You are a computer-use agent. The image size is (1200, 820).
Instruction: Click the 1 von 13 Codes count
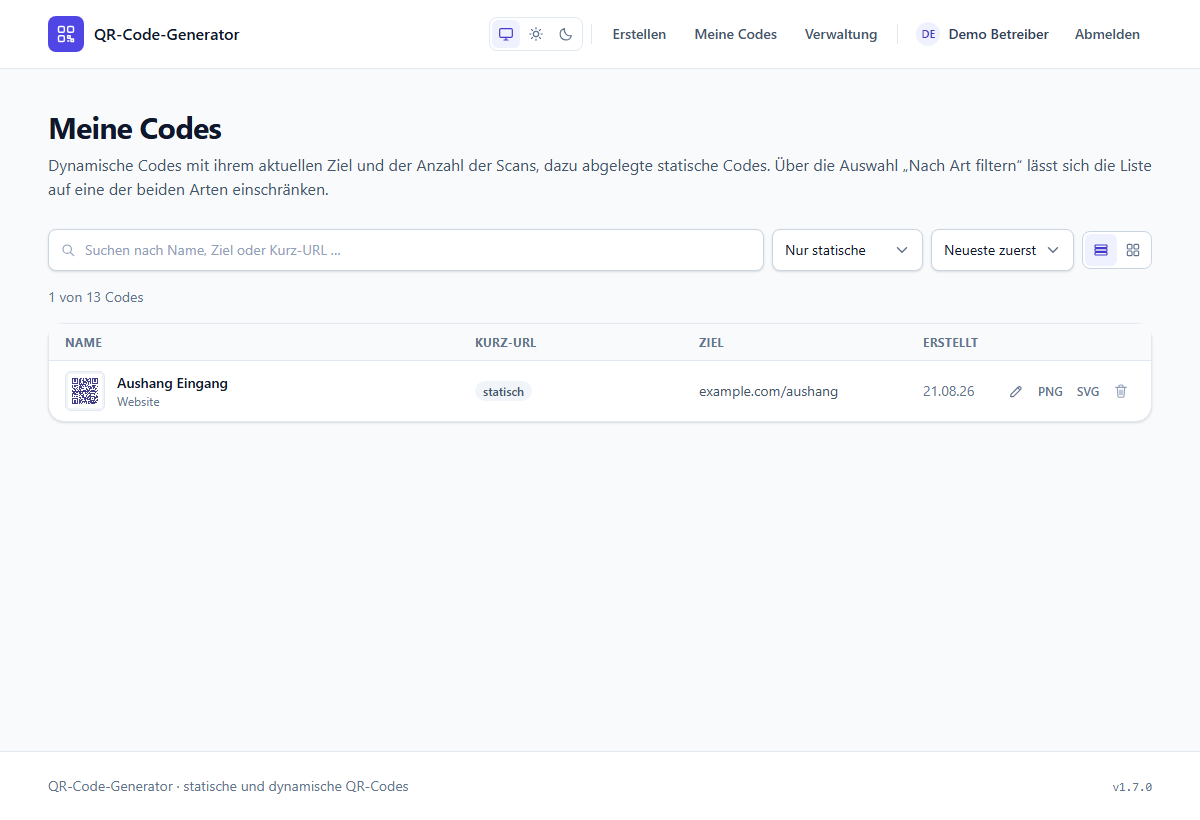click(96, 297)
